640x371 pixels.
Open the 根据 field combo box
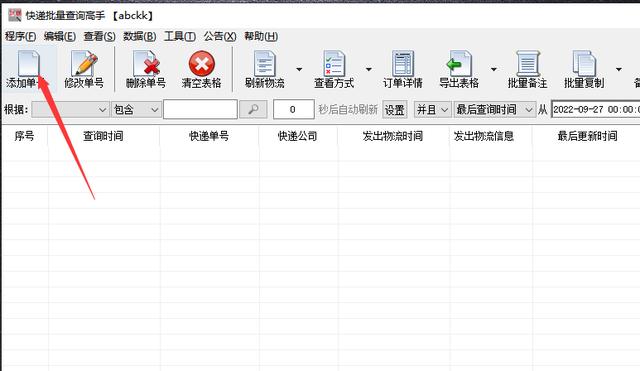(x=70, y=109)
